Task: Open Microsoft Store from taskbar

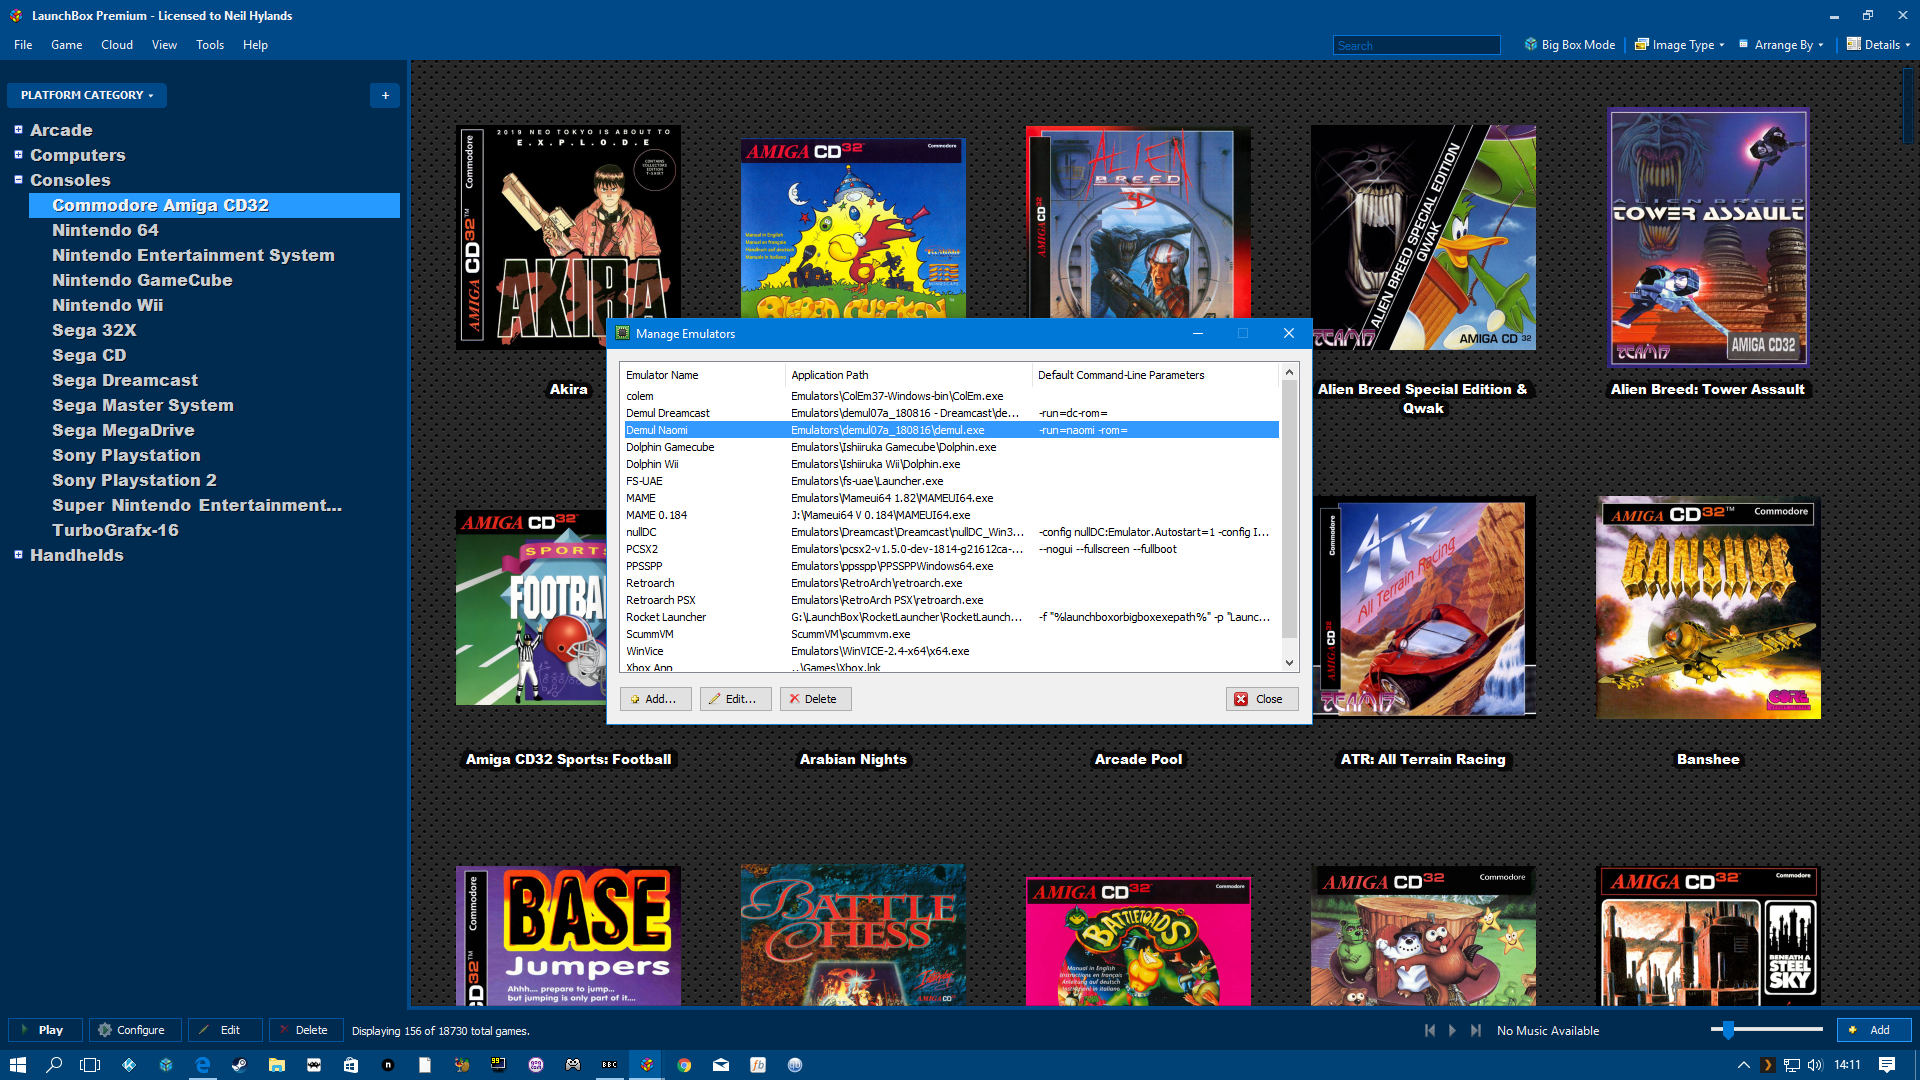Action: coord(351,1065)
